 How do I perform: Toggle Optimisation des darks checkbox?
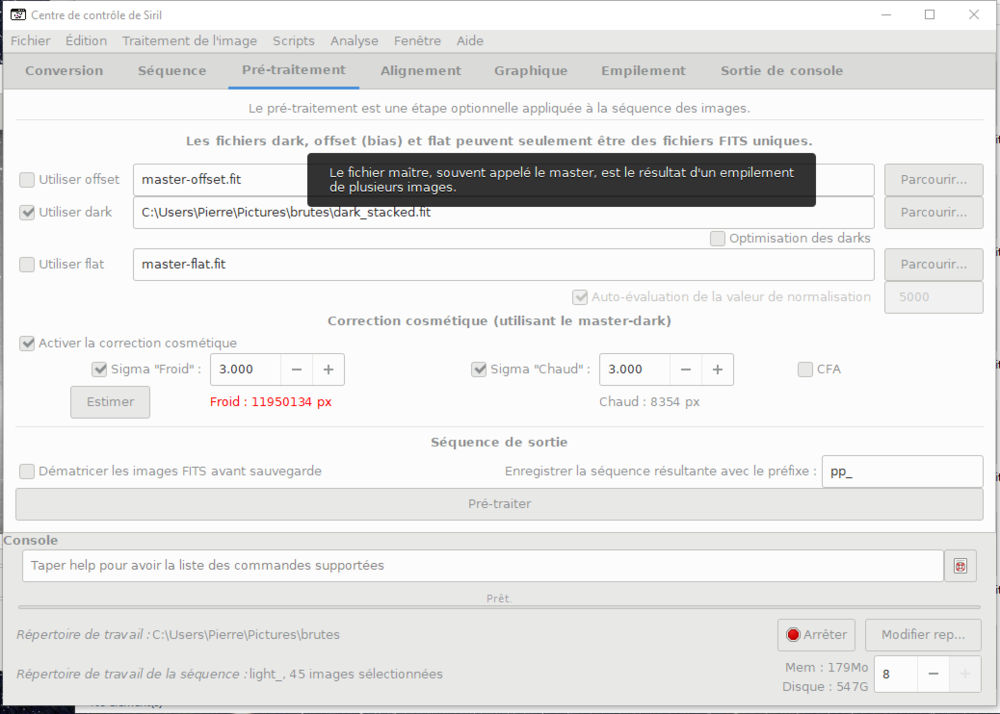[x=717, y=238]
